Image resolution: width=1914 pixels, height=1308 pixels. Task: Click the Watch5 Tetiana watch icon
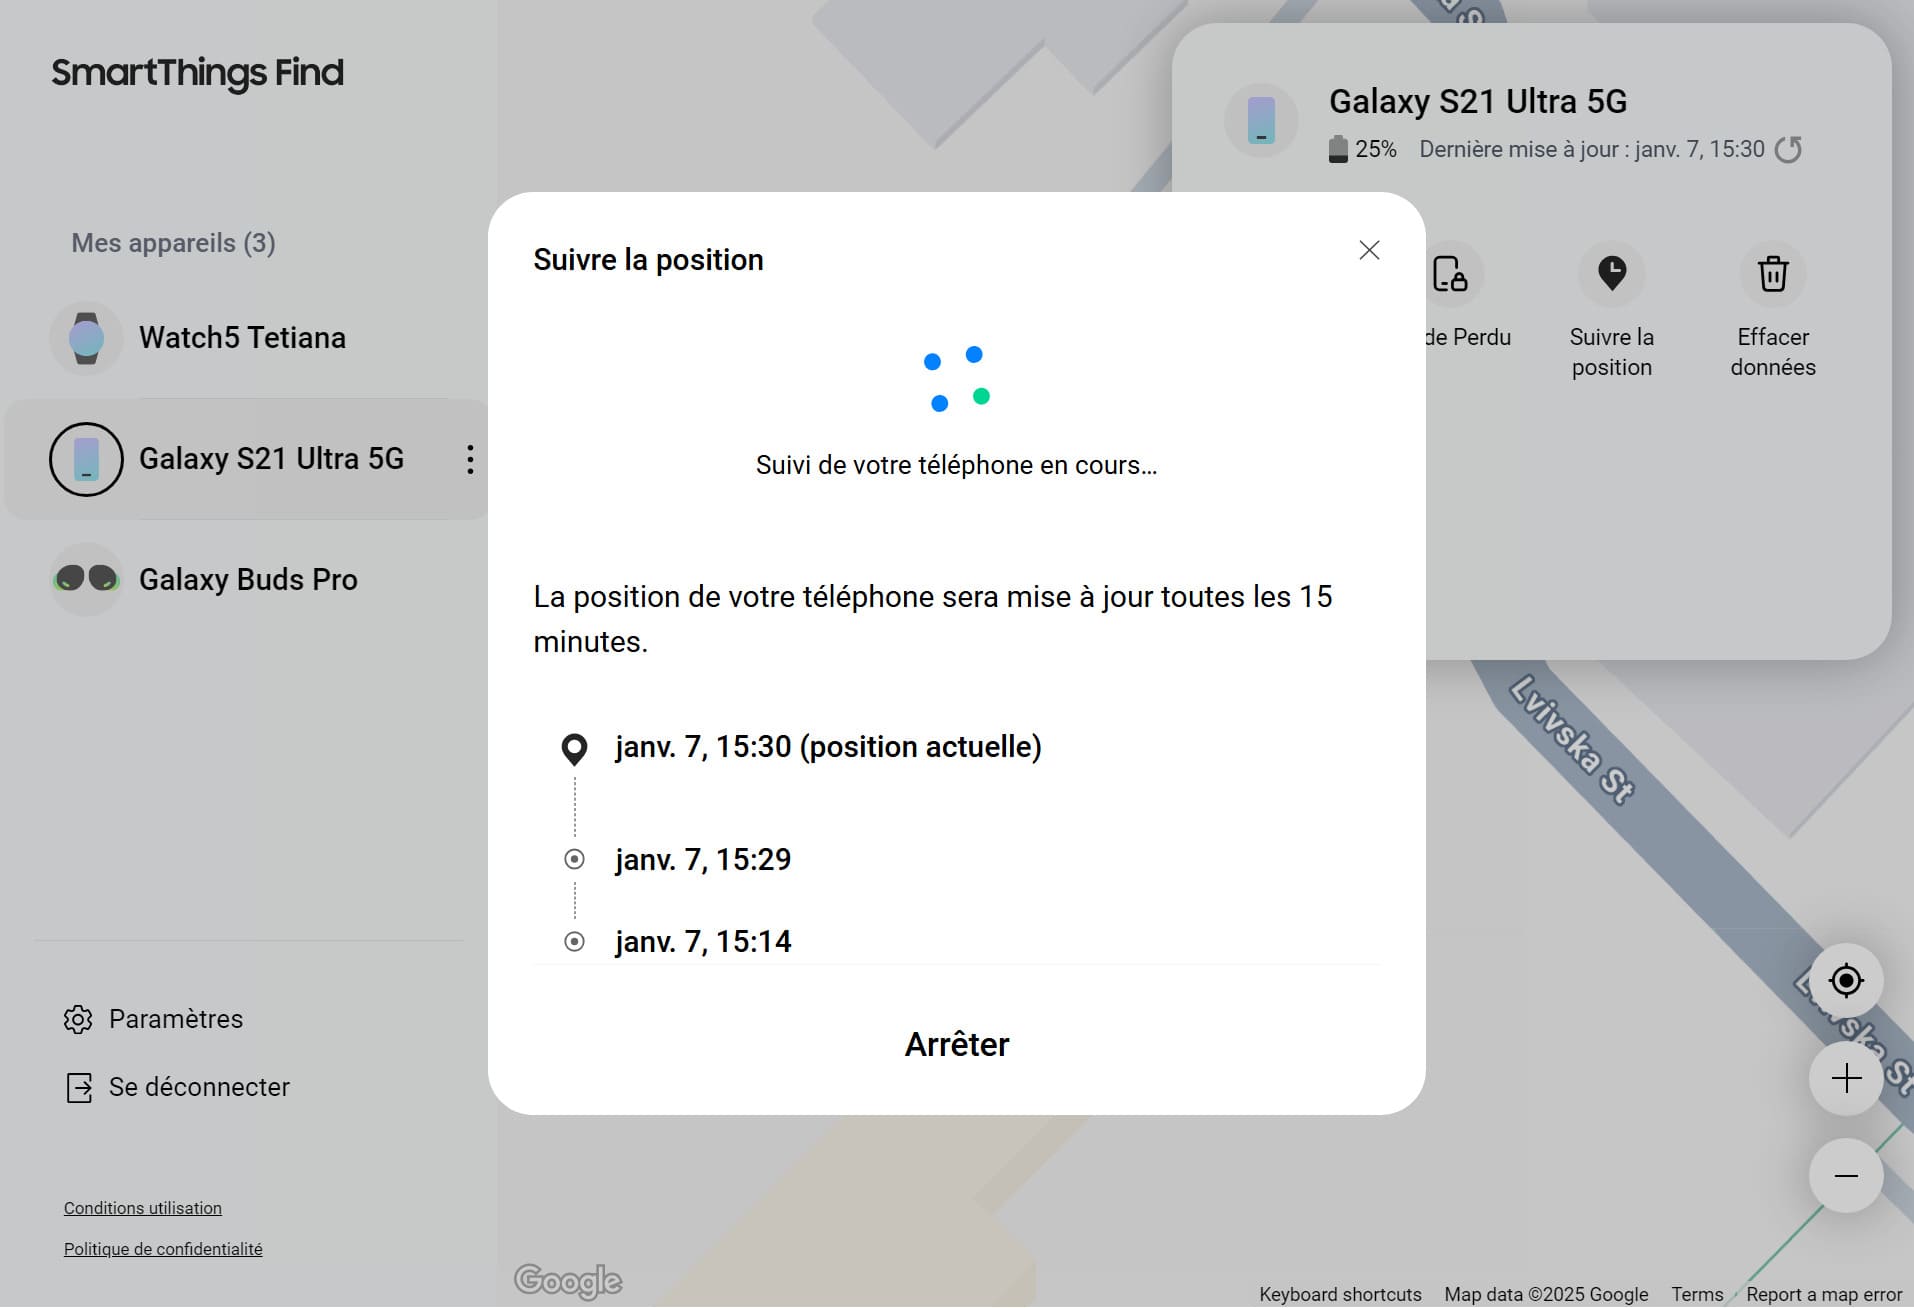(x=86, y=338)
